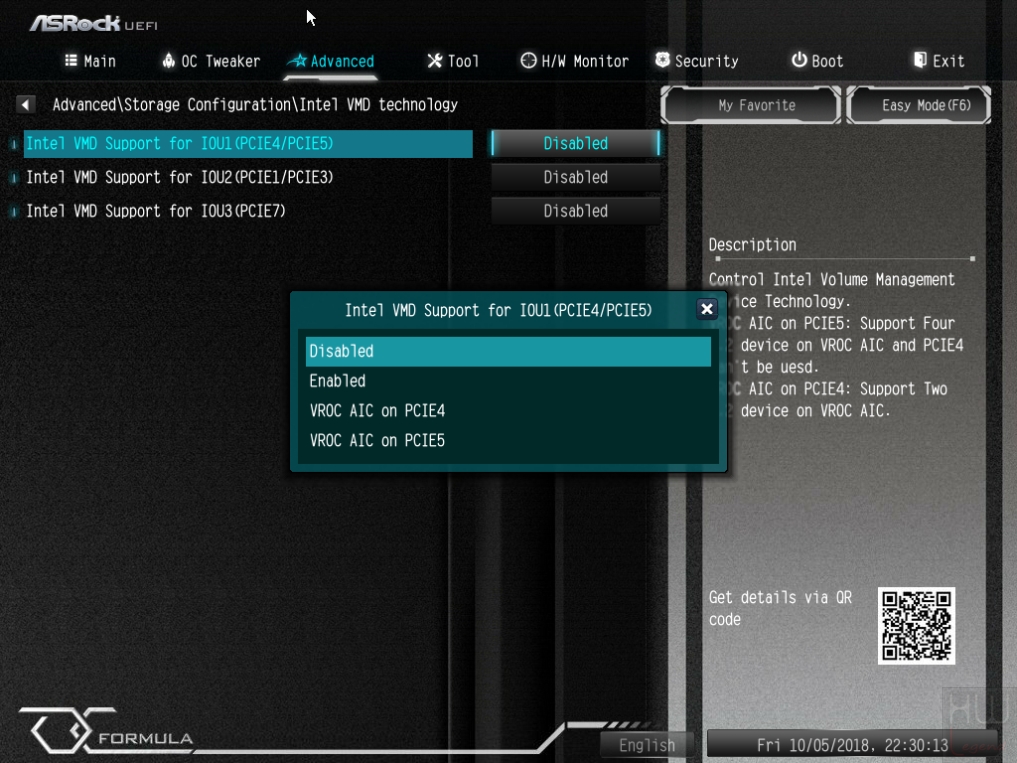Click the info marker beside the IOU2 row
This screenshot has width=1017, height=763.
pyautogui.click(x=14, y=178)
